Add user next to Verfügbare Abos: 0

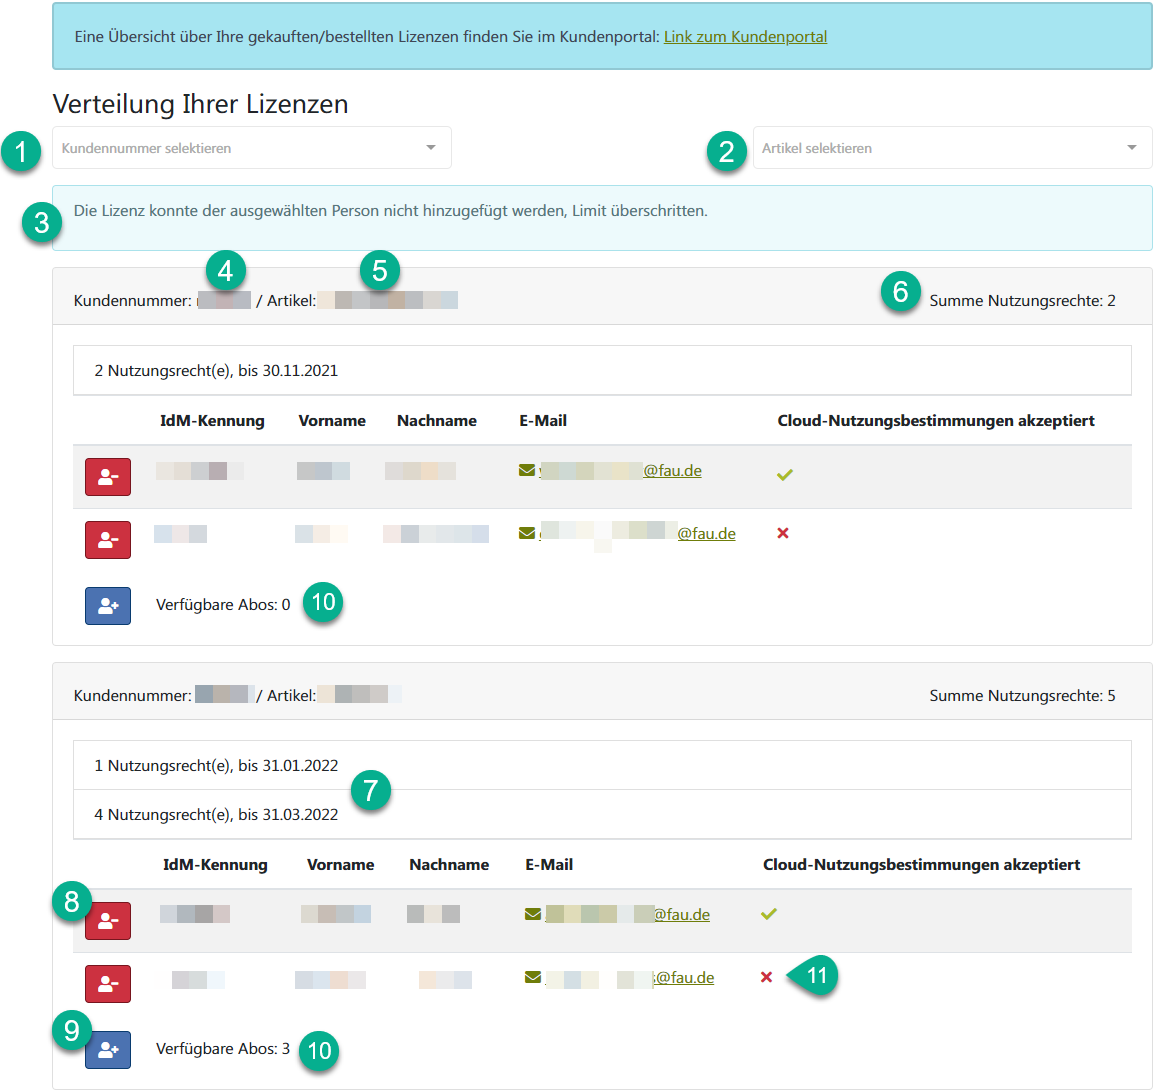[108, 606]
